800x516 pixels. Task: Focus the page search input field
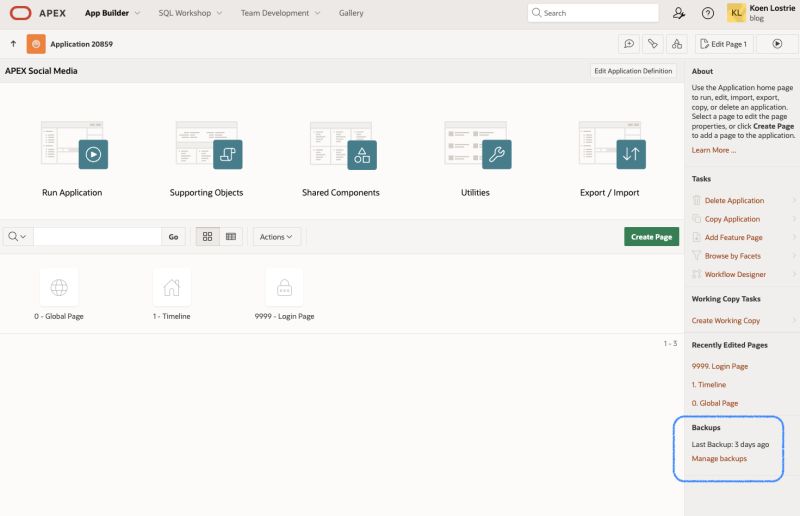coord(97,236)
